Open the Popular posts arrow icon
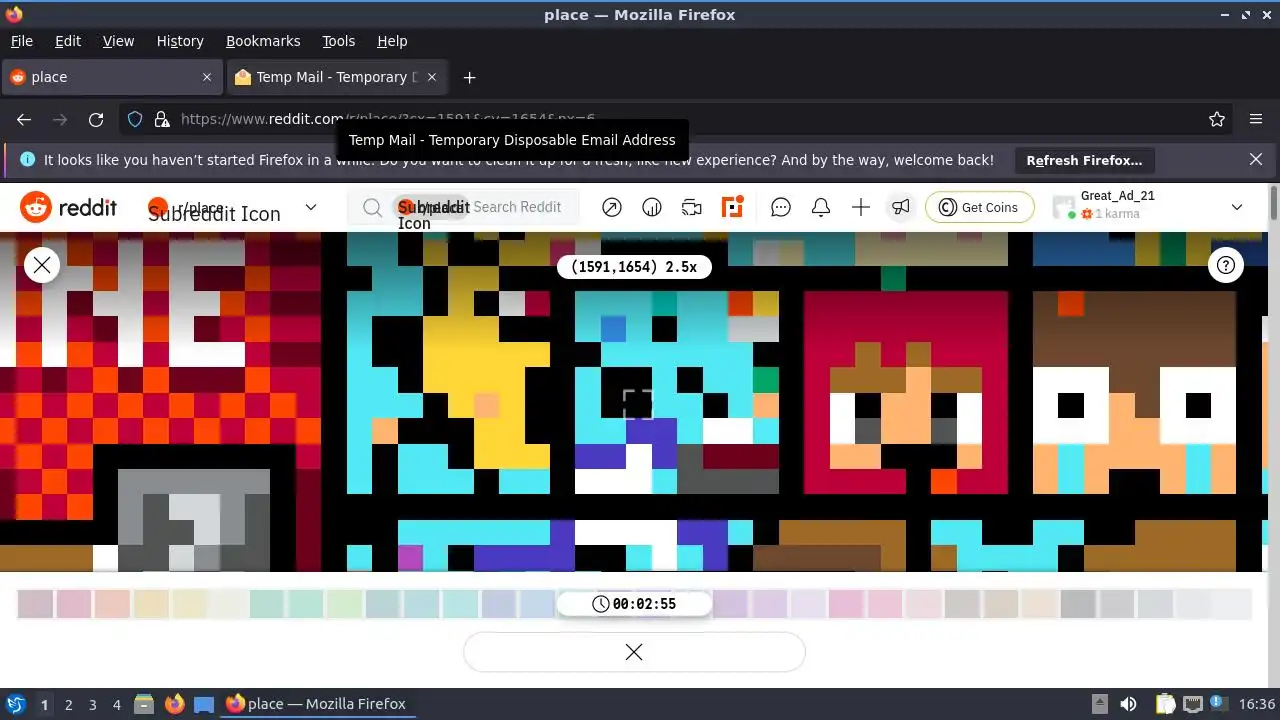This screenshot has height=720, width=1280. [x=612, y=207]
